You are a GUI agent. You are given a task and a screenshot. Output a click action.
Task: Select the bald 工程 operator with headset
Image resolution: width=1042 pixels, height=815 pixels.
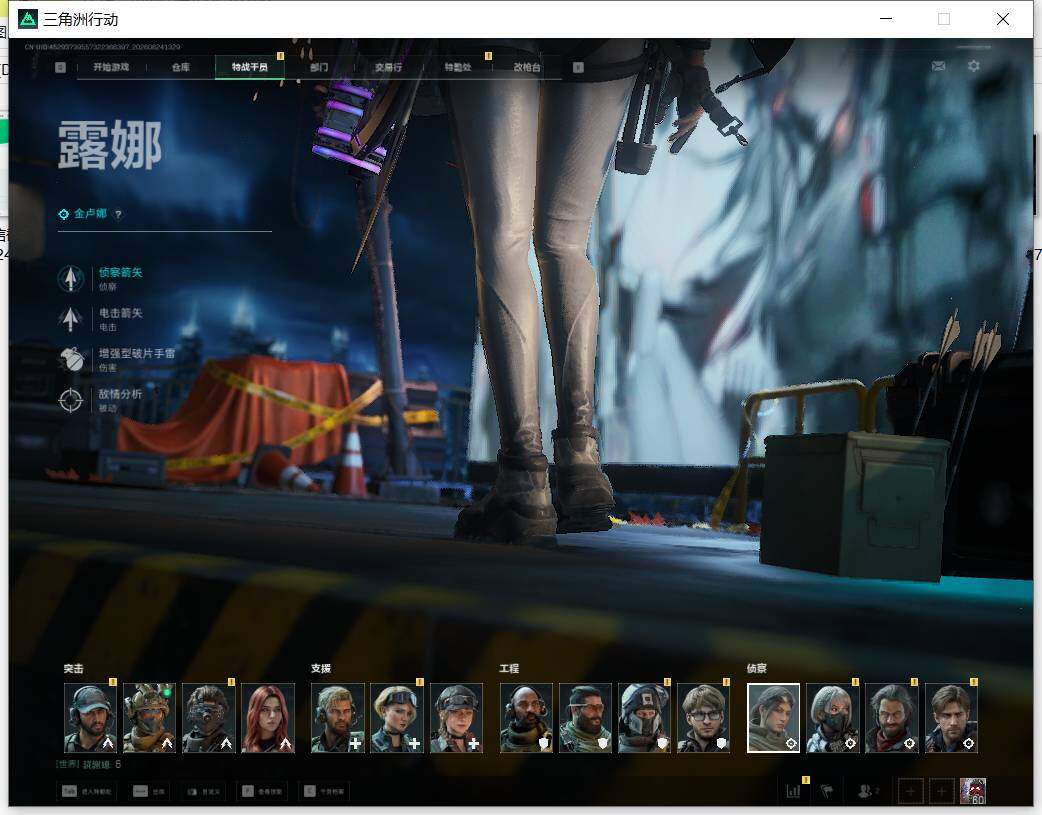tap(526, 718)
